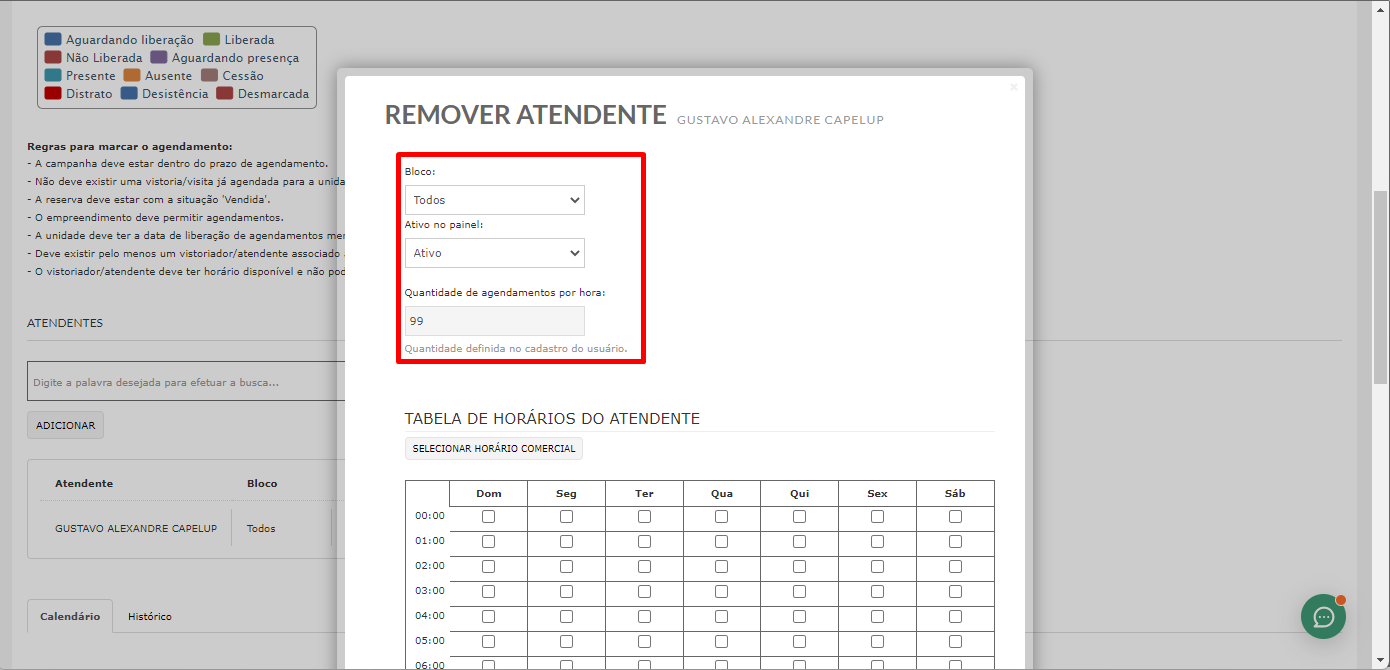
Task: Click the Sáb column header in schedule table
Action: coord(955,493)
